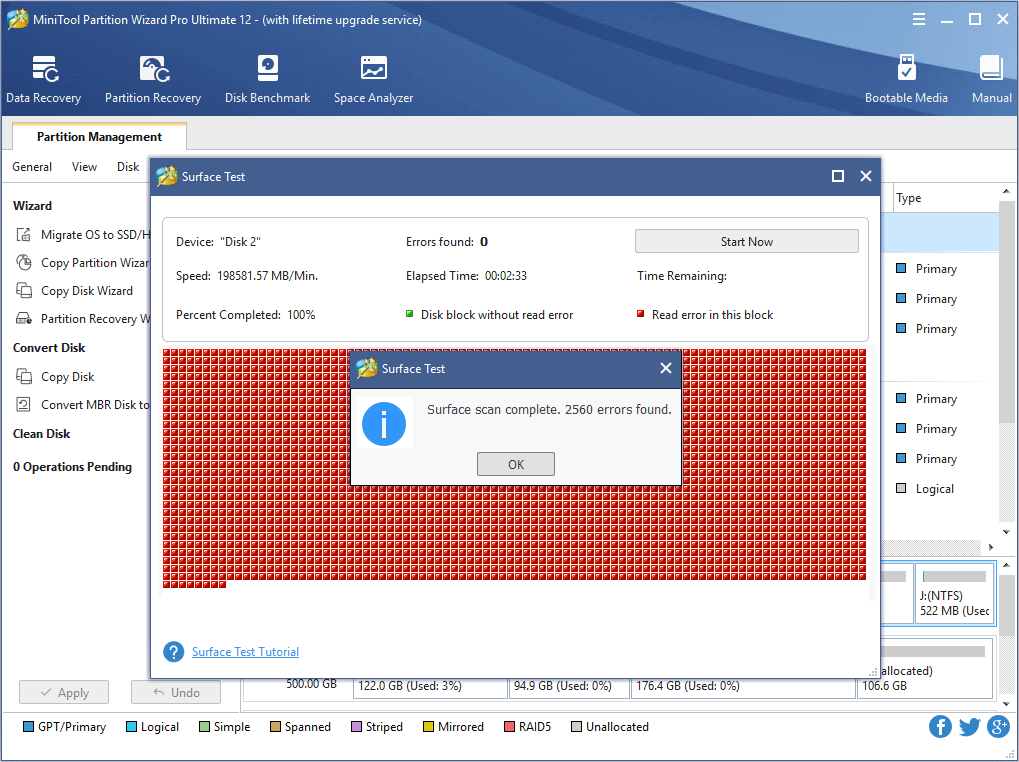Open the Disk menu
This screenshot has height=762, width=1019.
[x=127, y=167]
